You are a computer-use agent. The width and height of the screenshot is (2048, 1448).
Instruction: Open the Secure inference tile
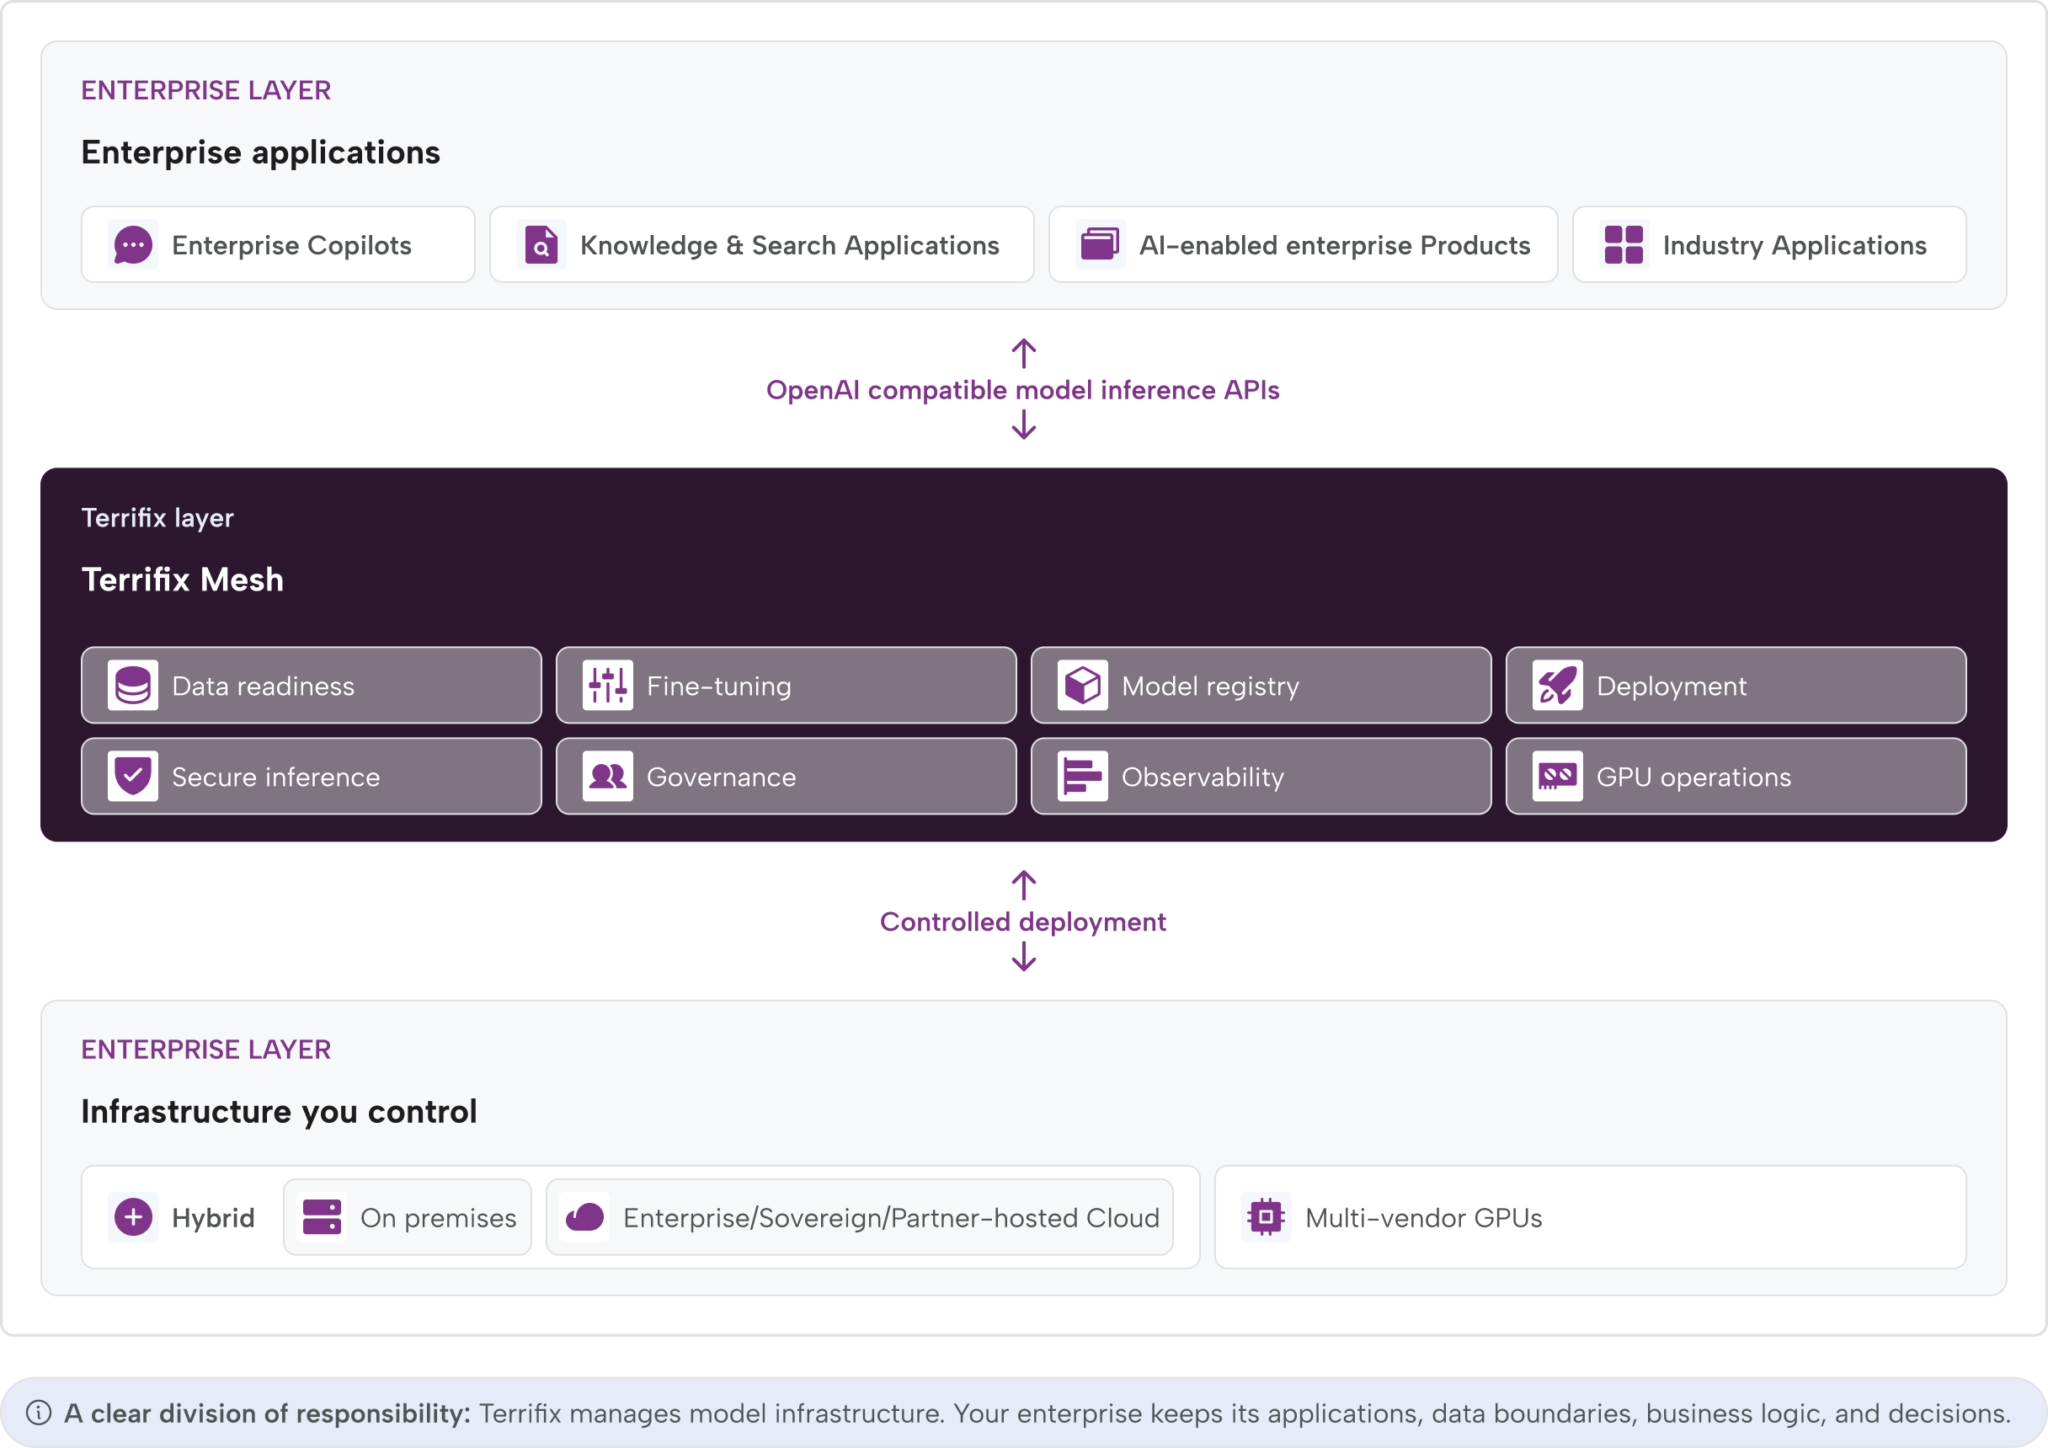pos(312,777)
